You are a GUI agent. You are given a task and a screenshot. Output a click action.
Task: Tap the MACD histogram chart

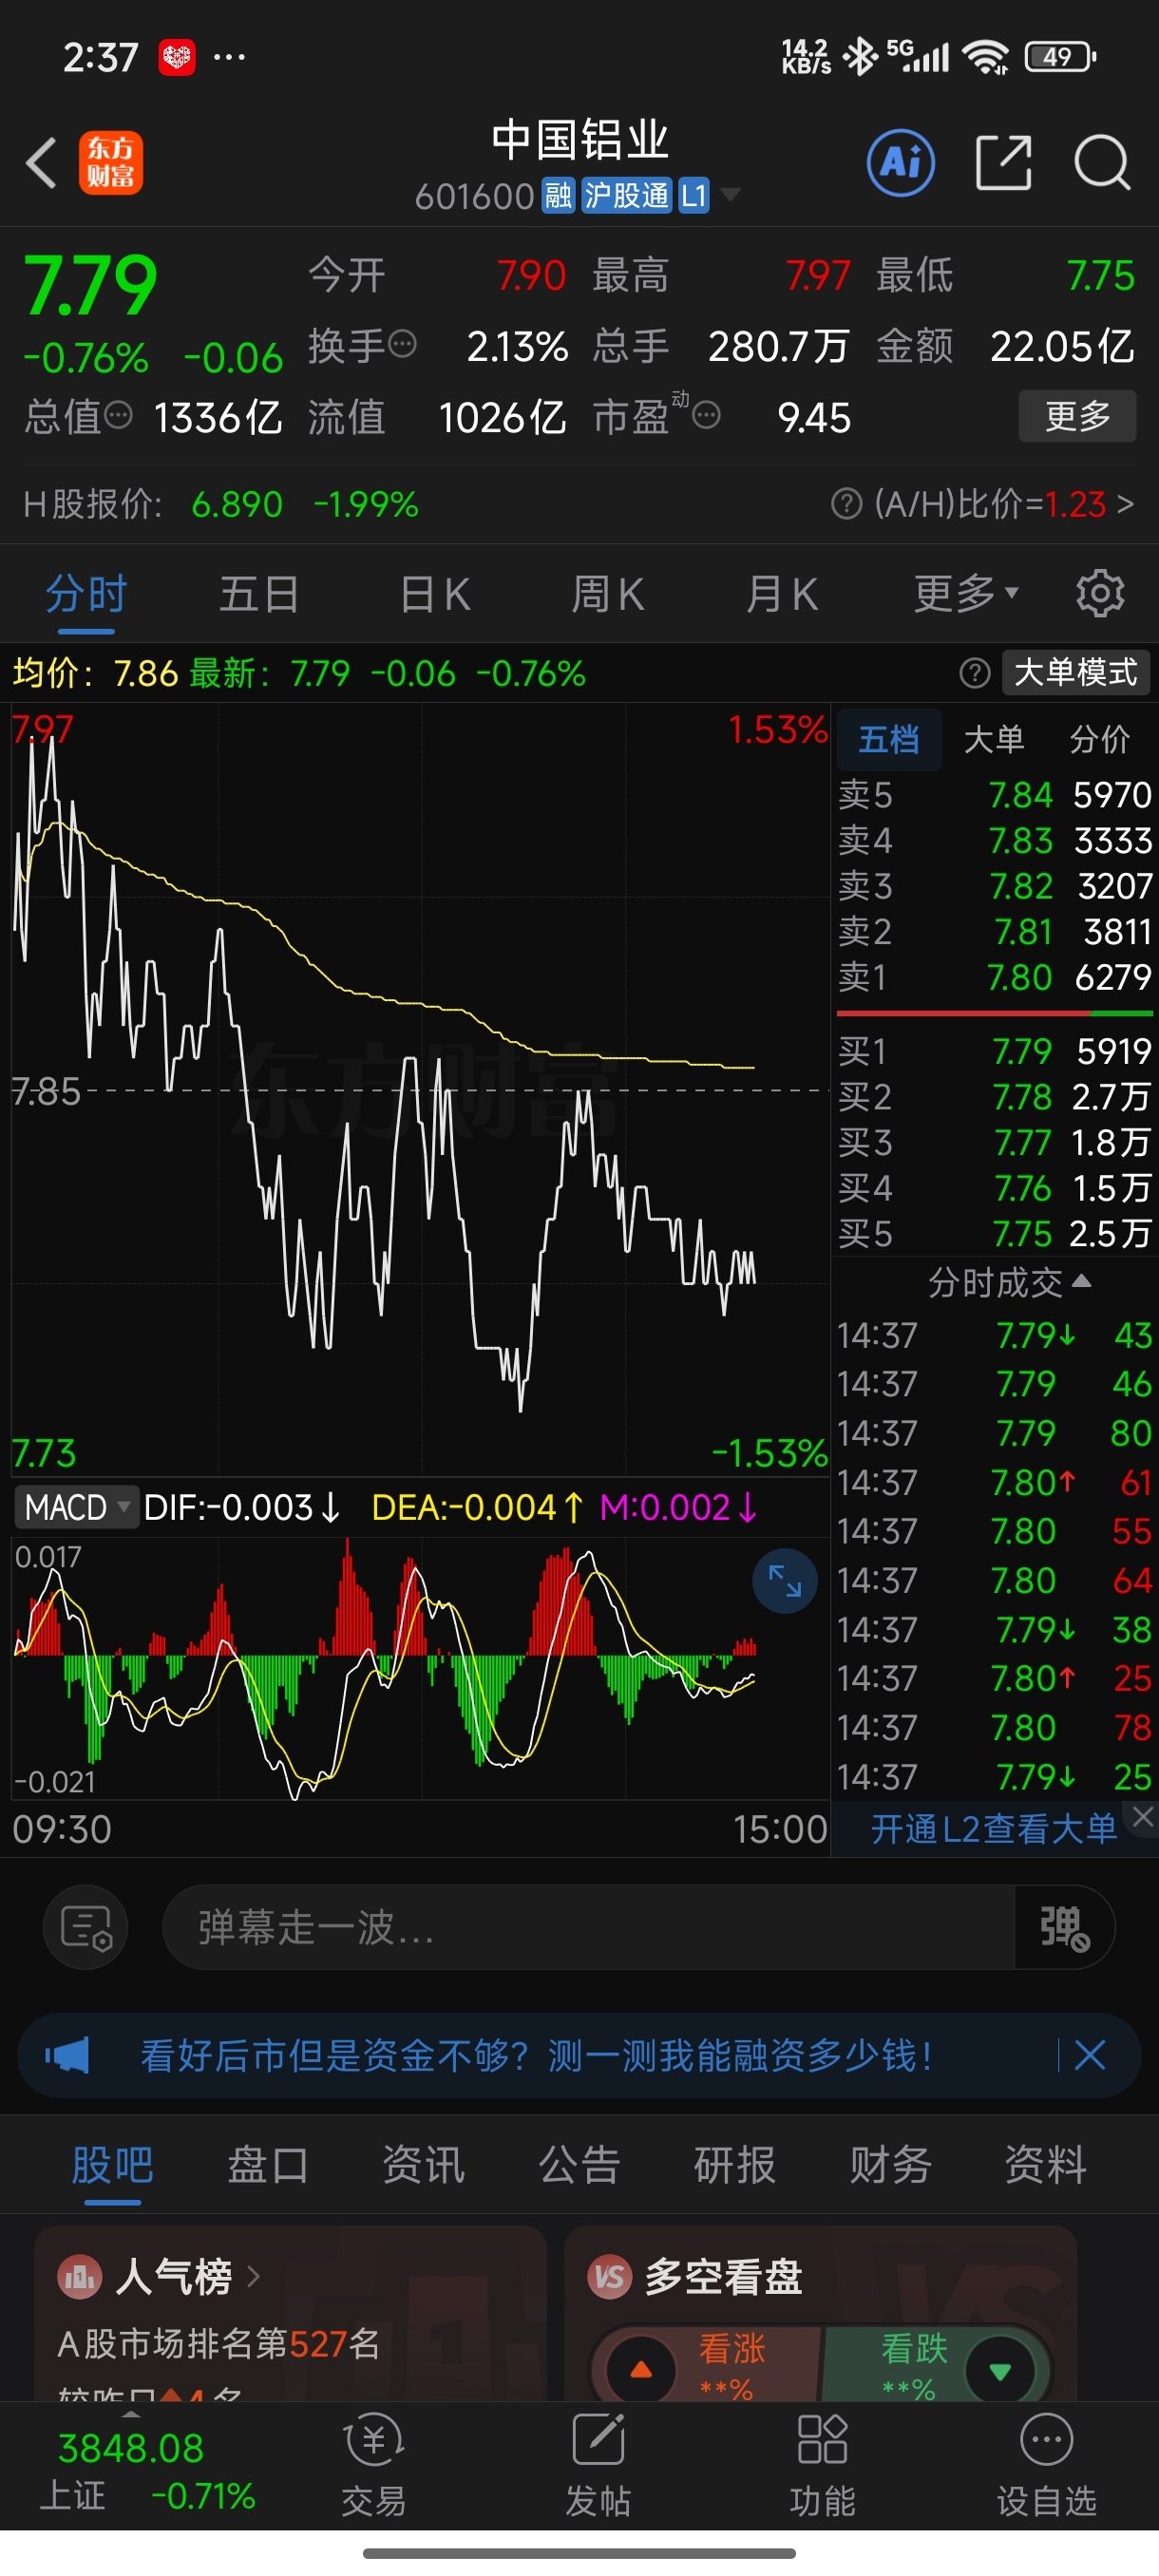click(420, 1668)
